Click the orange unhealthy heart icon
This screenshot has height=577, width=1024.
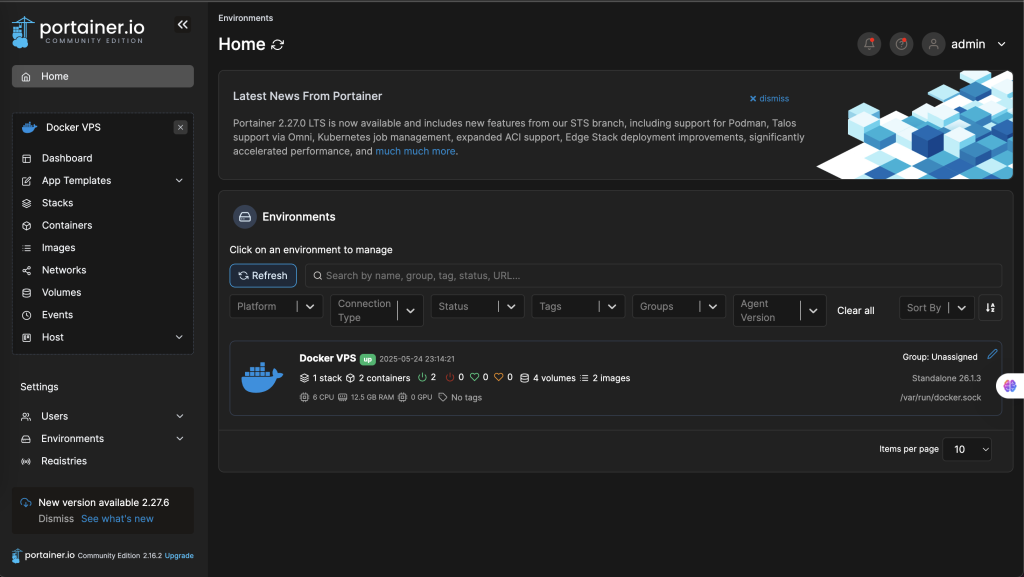pos(498,377)
